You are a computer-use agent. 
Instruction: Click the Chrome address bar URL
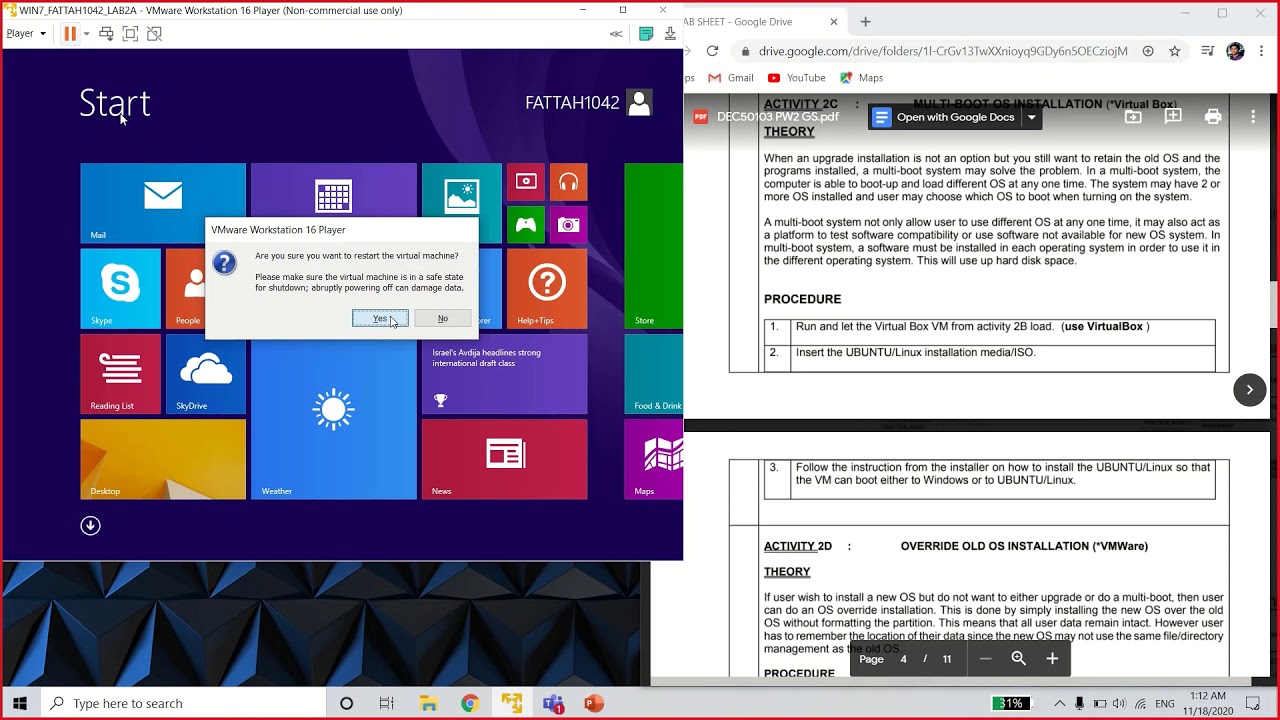943,51
